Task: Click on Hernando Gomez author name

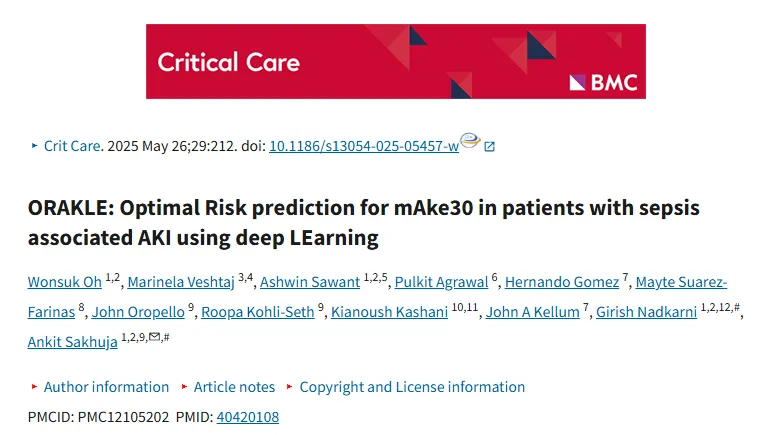Action: 562,282
